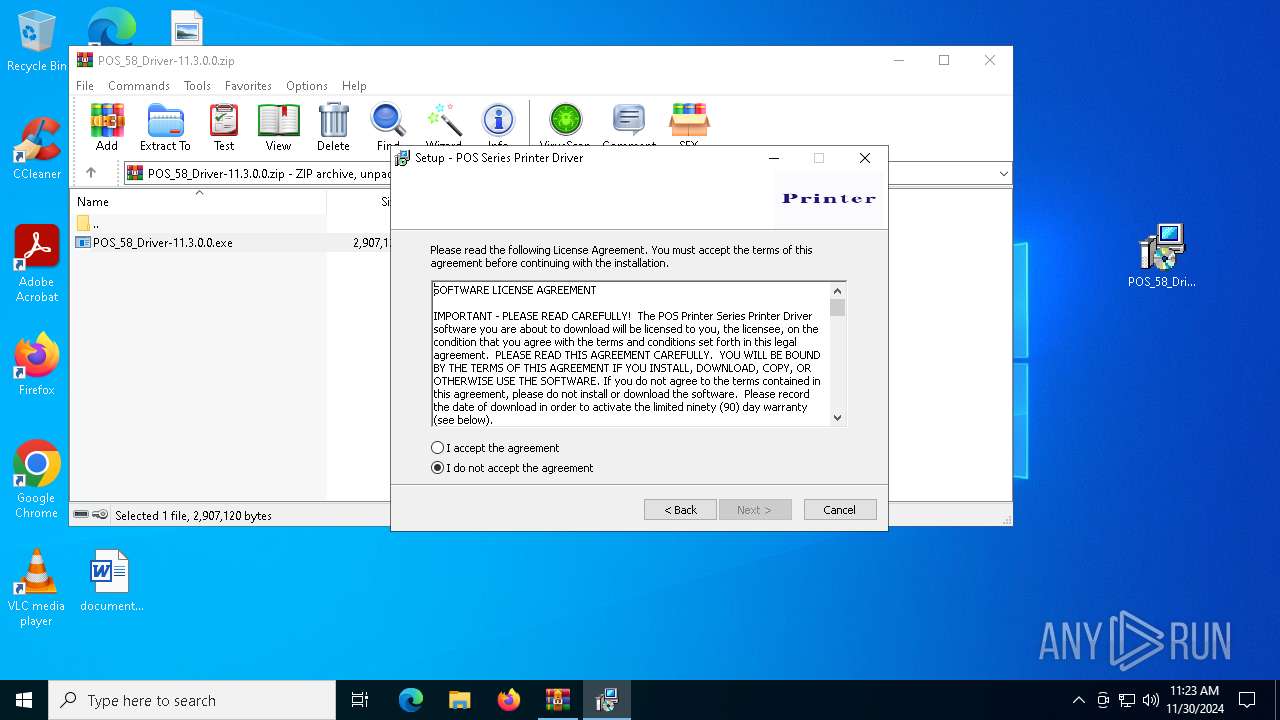This screenshot has height=720, width=1280.
Task: Click the Back button in setup
Action: pyautogui.click(x=680, y=509)
